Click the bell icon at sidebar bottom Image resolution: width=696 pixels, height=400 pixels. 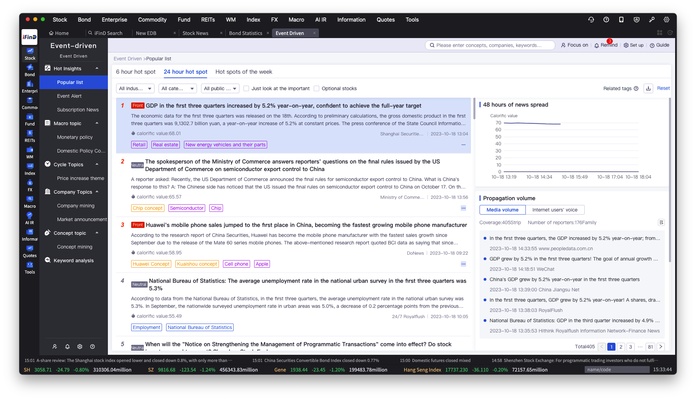pyautogui.click(x=67, y=346)
